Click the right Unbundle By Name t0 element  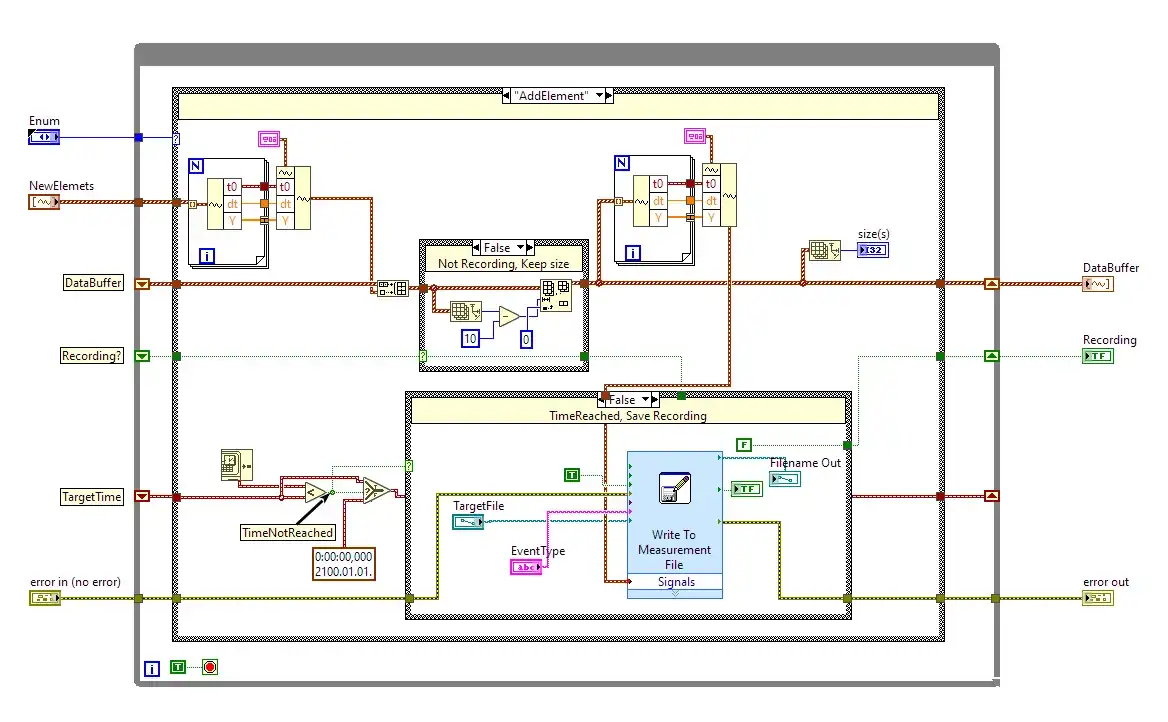(x=658, y=183)
